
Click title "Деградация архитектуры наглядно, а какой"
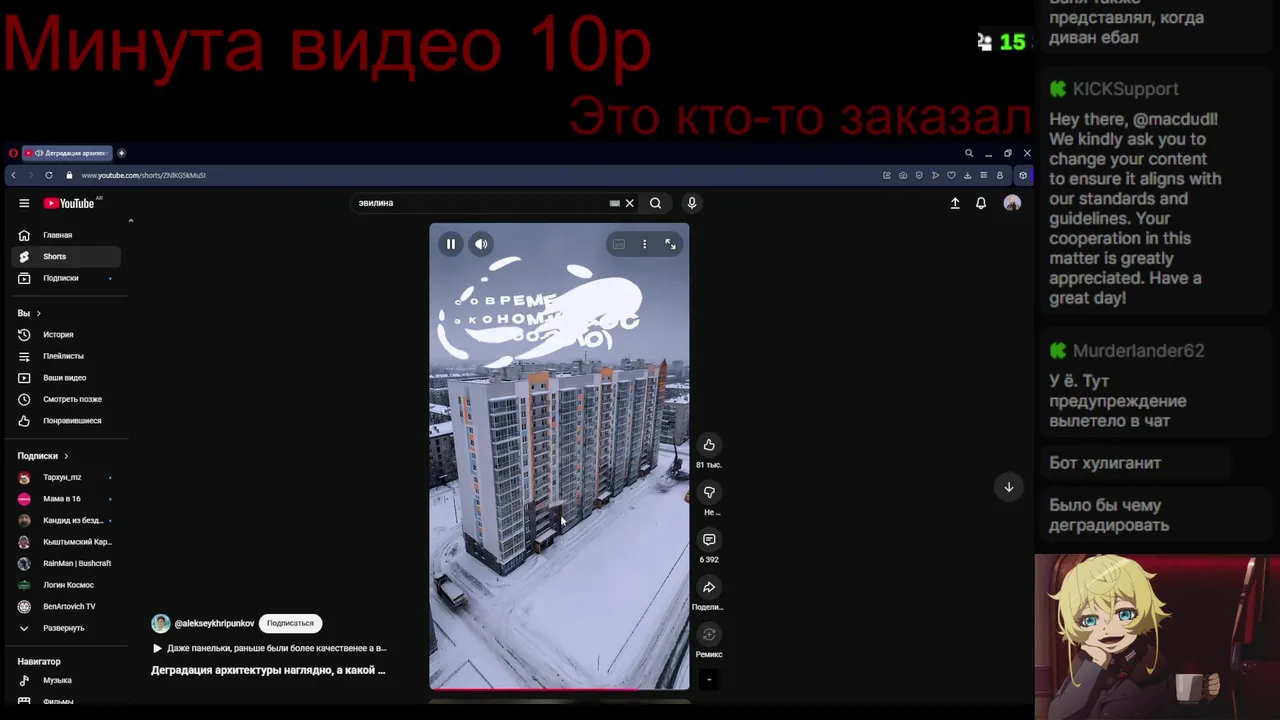click(x=268, y=670)
